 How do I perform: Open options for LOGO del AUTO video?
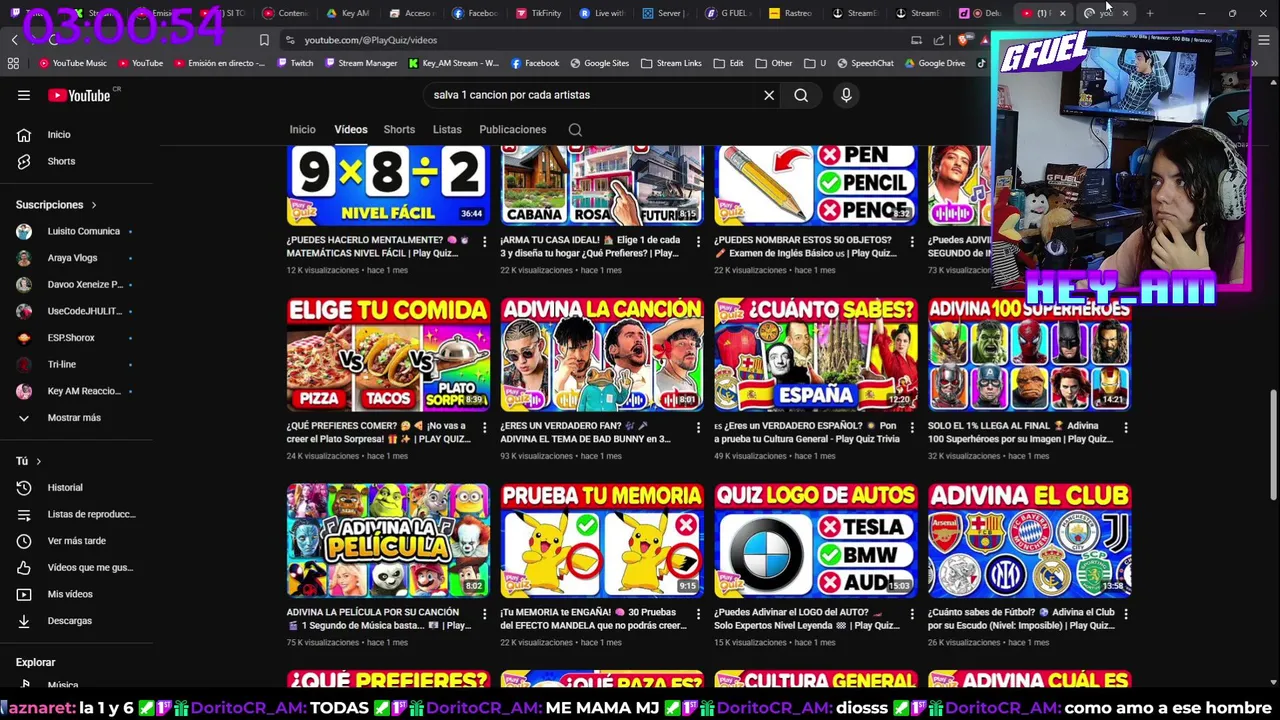click(x=912, y=614)
